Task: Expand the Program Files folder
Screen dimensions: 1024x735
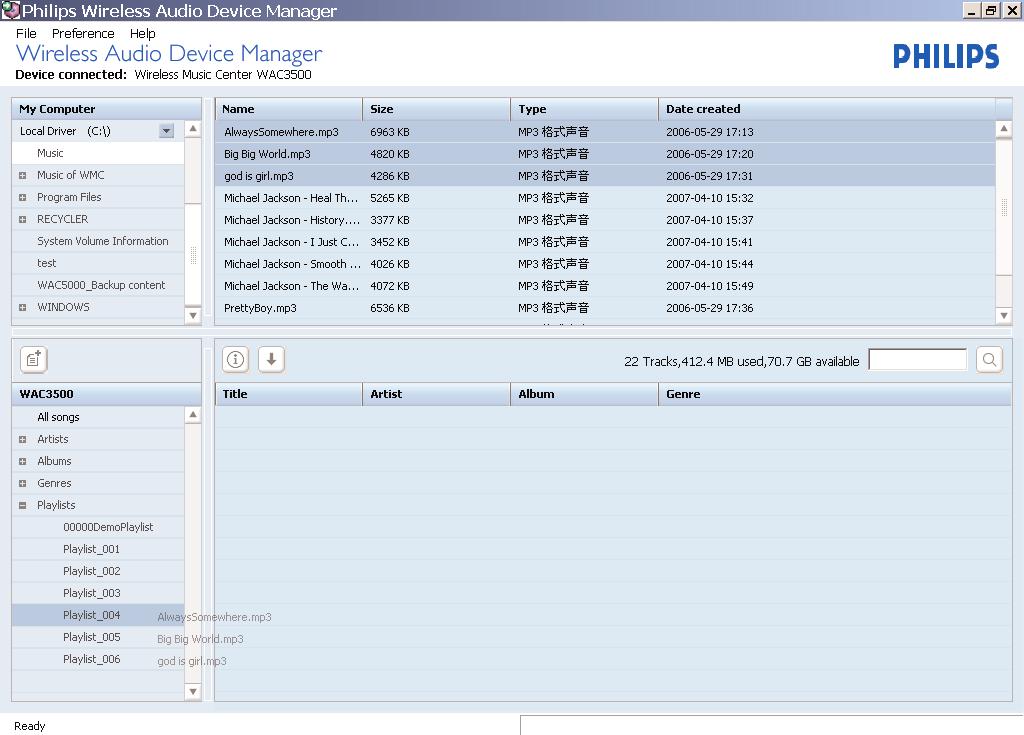Action: pyautogui.click(x=22, y=197)
